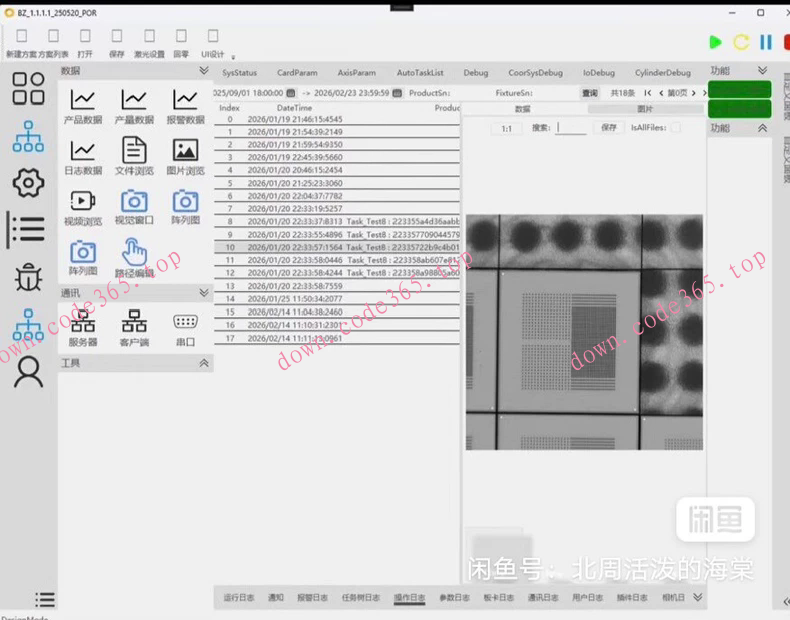This screenshot has width=790, height=620.
Task: Open 图片浏览 image browser
Action: (185, 157)
